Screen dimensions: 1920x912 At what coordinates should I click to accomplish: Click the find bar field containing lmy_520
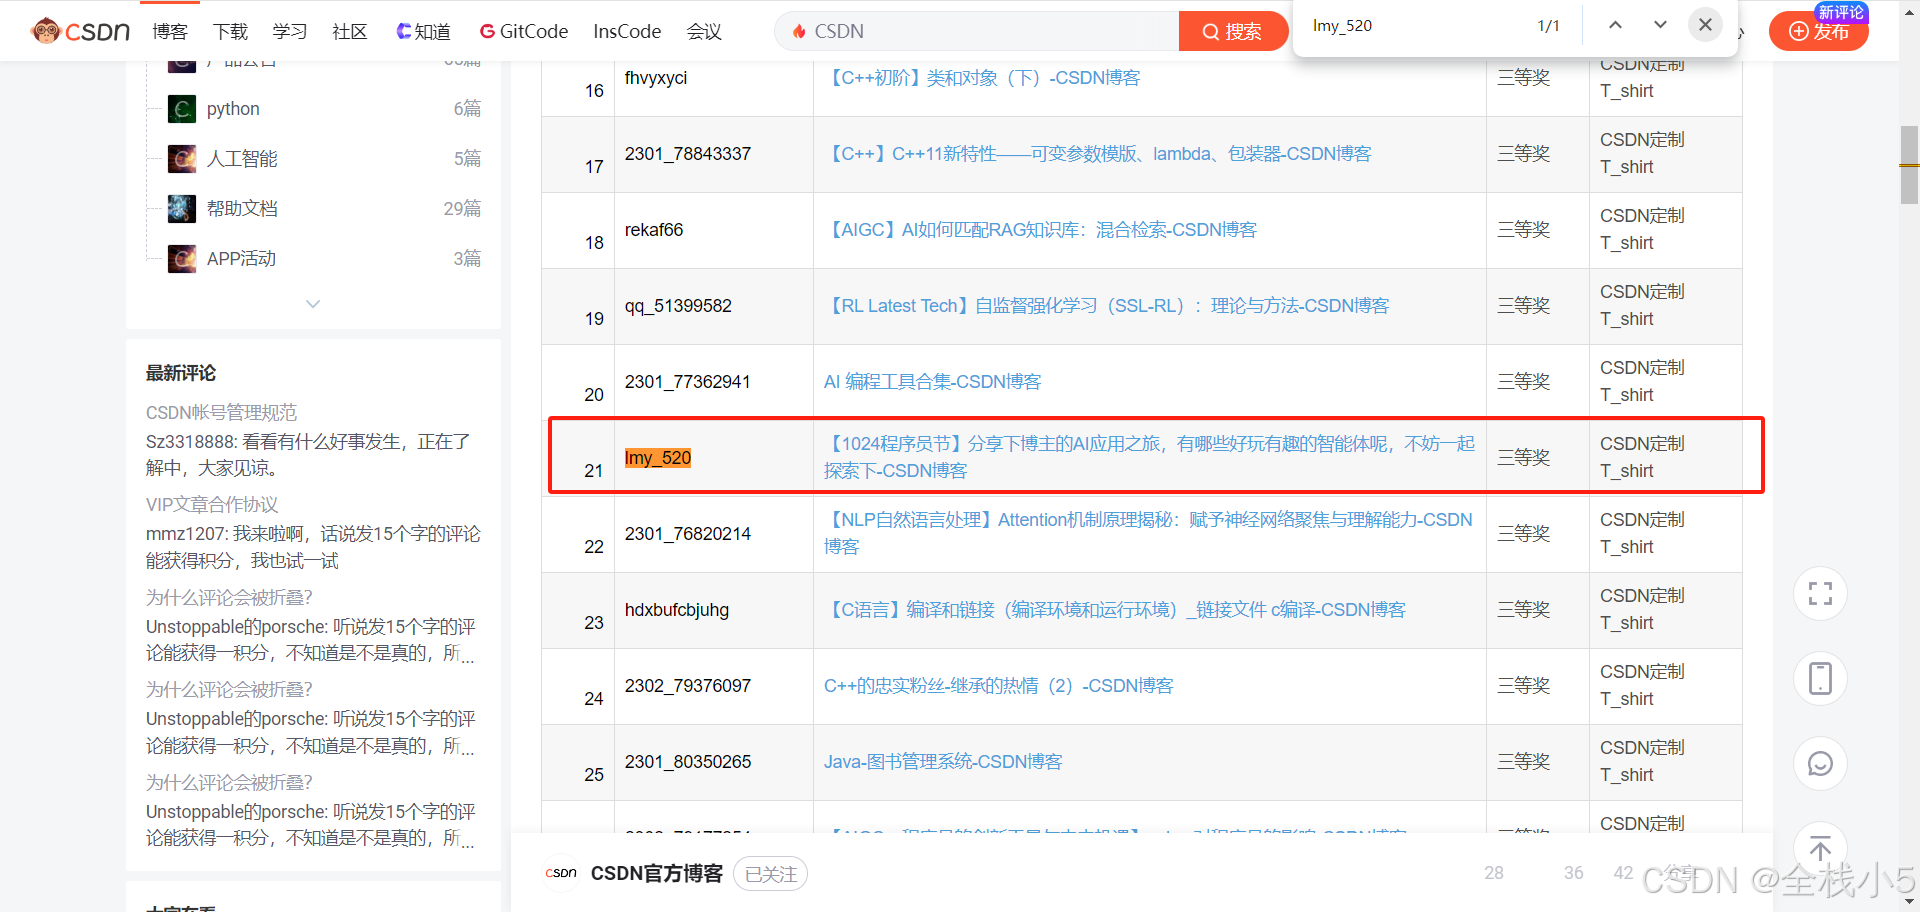tap(1415, 26)
